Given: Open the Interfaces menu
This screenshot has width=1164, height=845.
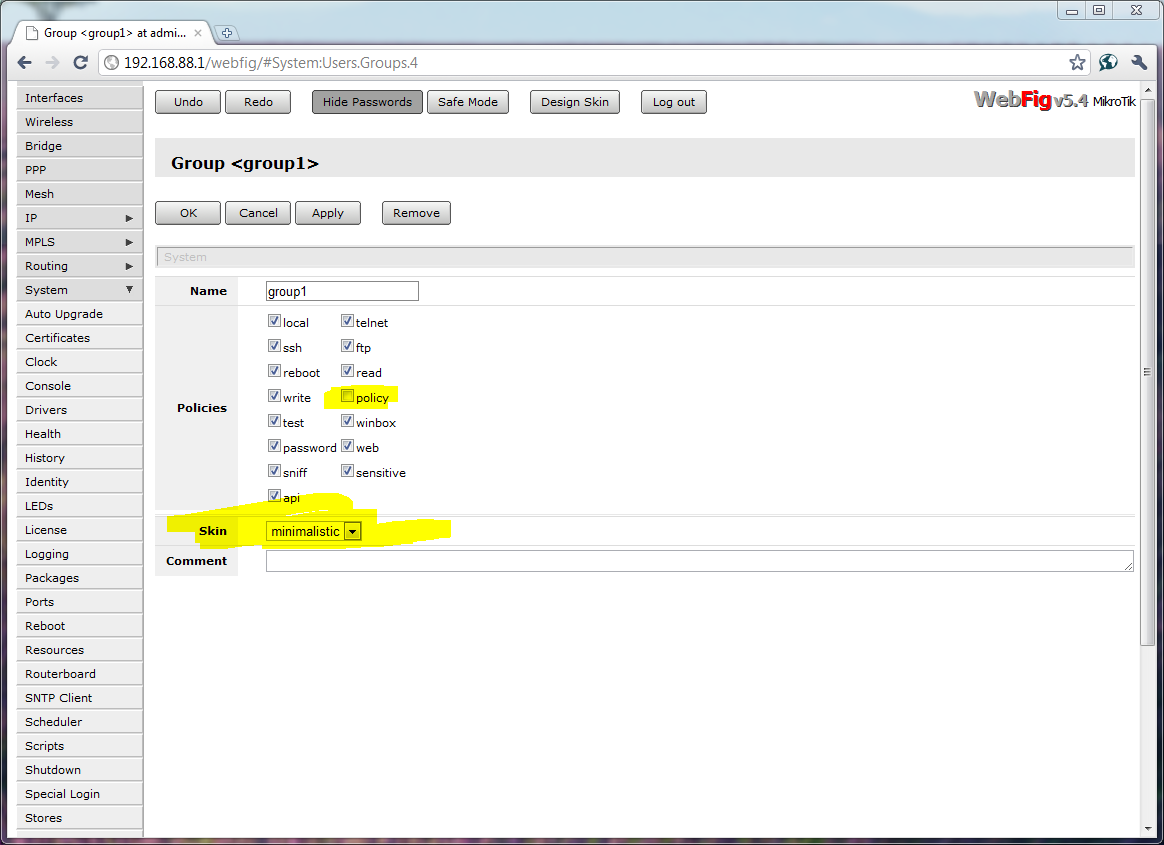Looking at the screenshot, I should tap(79, 98).
